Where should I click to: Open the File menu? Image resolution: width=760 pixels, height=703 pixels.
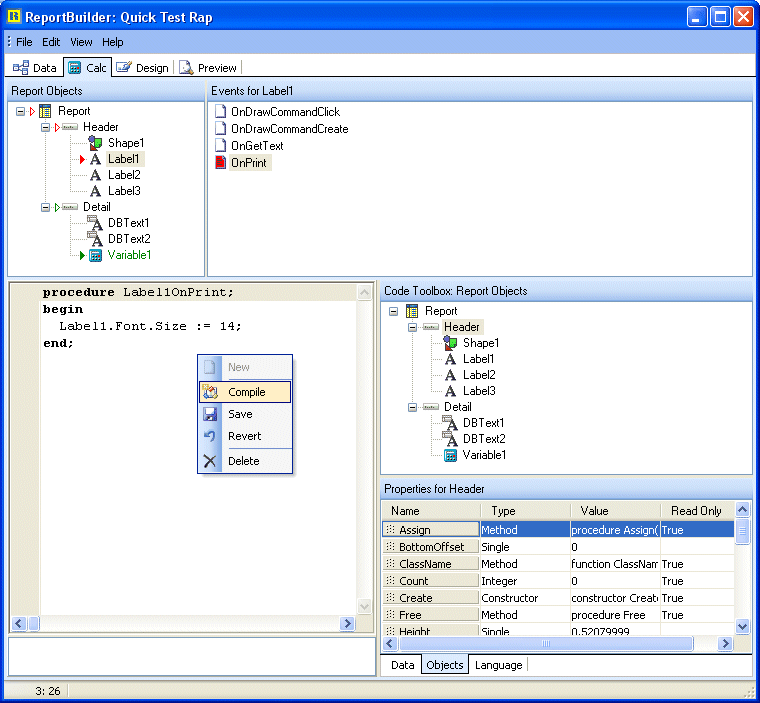(x=24, y=42)
